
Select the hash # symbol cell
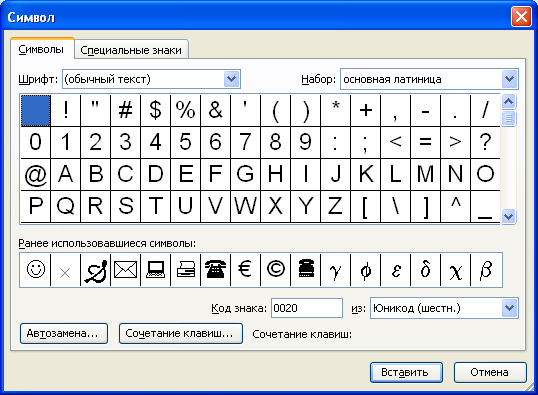(125, 111)
